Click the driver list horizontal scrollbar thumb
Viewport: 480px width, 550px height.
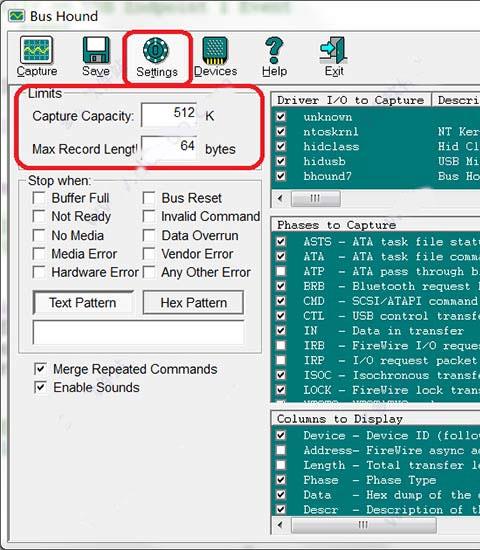coord(316,199)
